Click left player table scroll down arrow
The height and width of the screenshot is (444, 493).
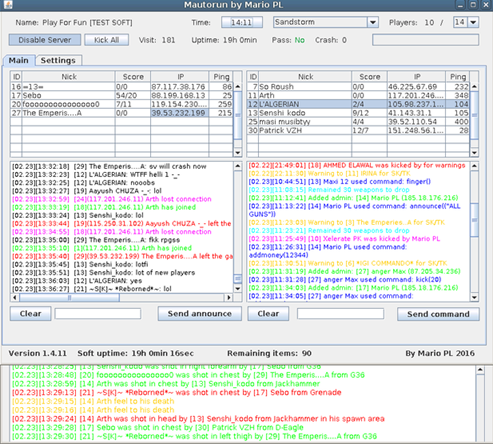coord(238,153)
